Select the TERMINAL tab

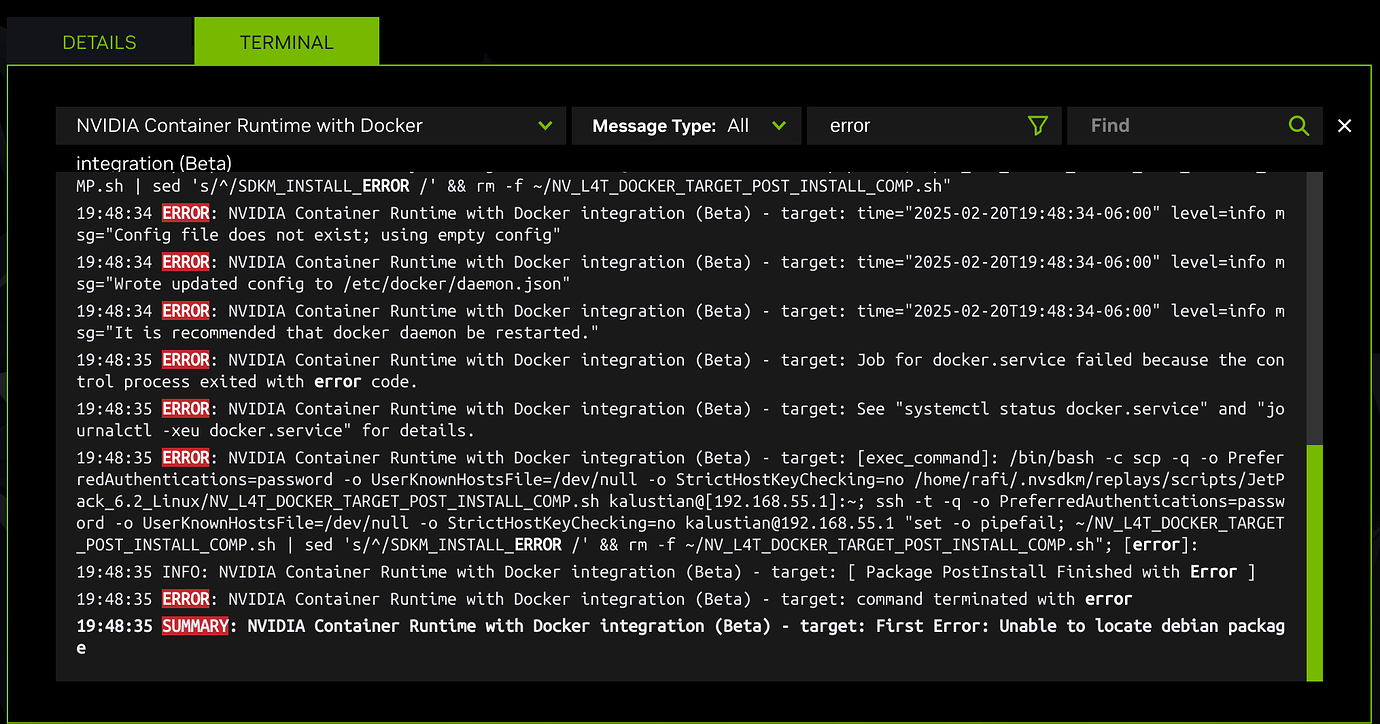pyautogui.click(x=286, y=41)
